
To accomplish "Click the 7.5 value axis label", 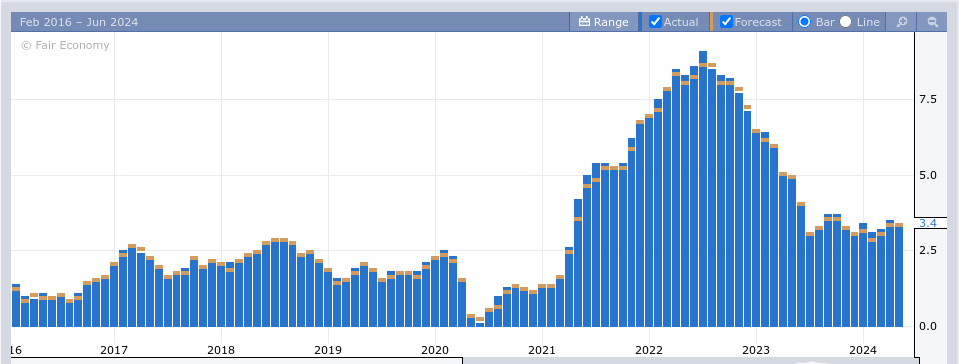I will [928, 100].
